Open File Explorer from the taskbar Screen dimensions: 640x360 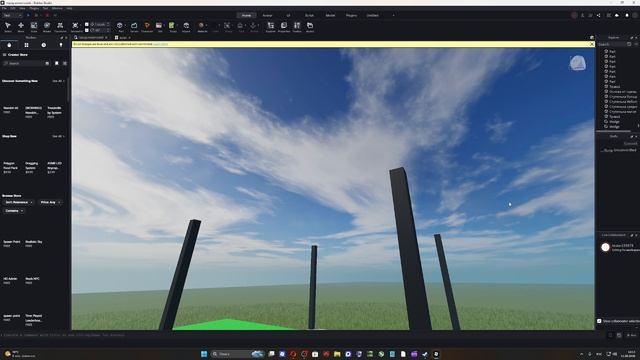337,354
